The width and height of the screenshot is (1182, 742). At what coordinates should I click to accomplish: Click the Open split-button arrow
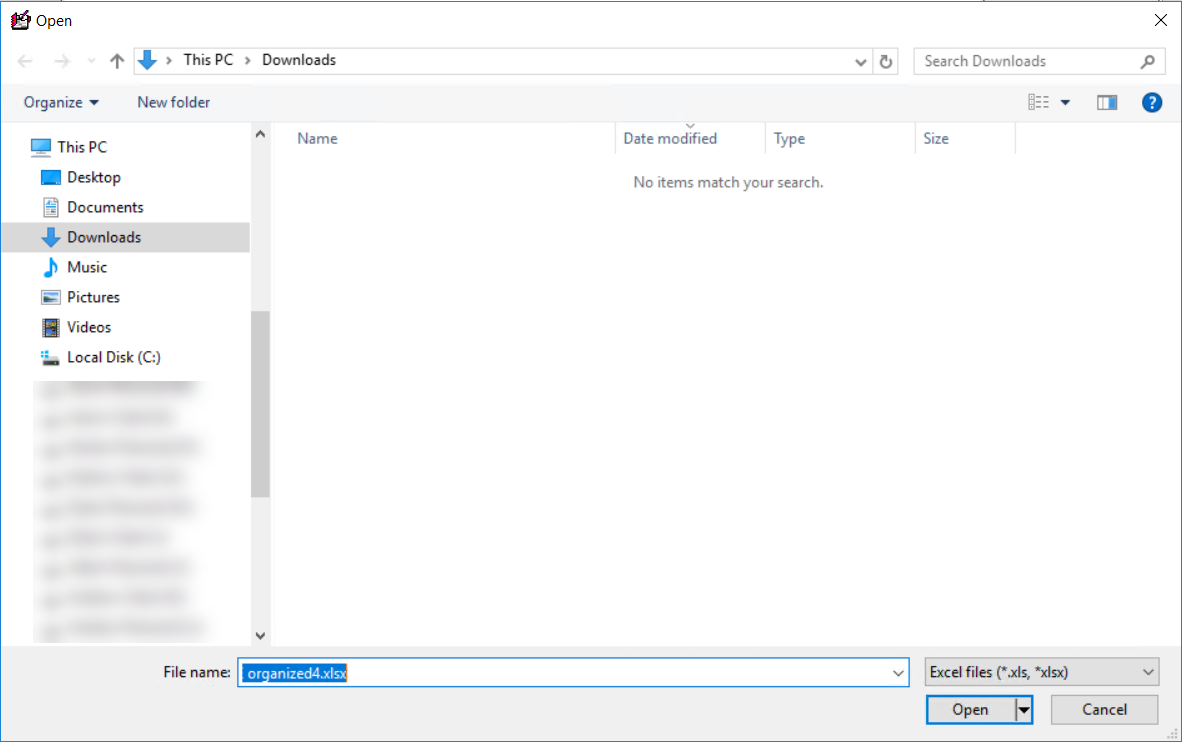tap(1023, 710)
